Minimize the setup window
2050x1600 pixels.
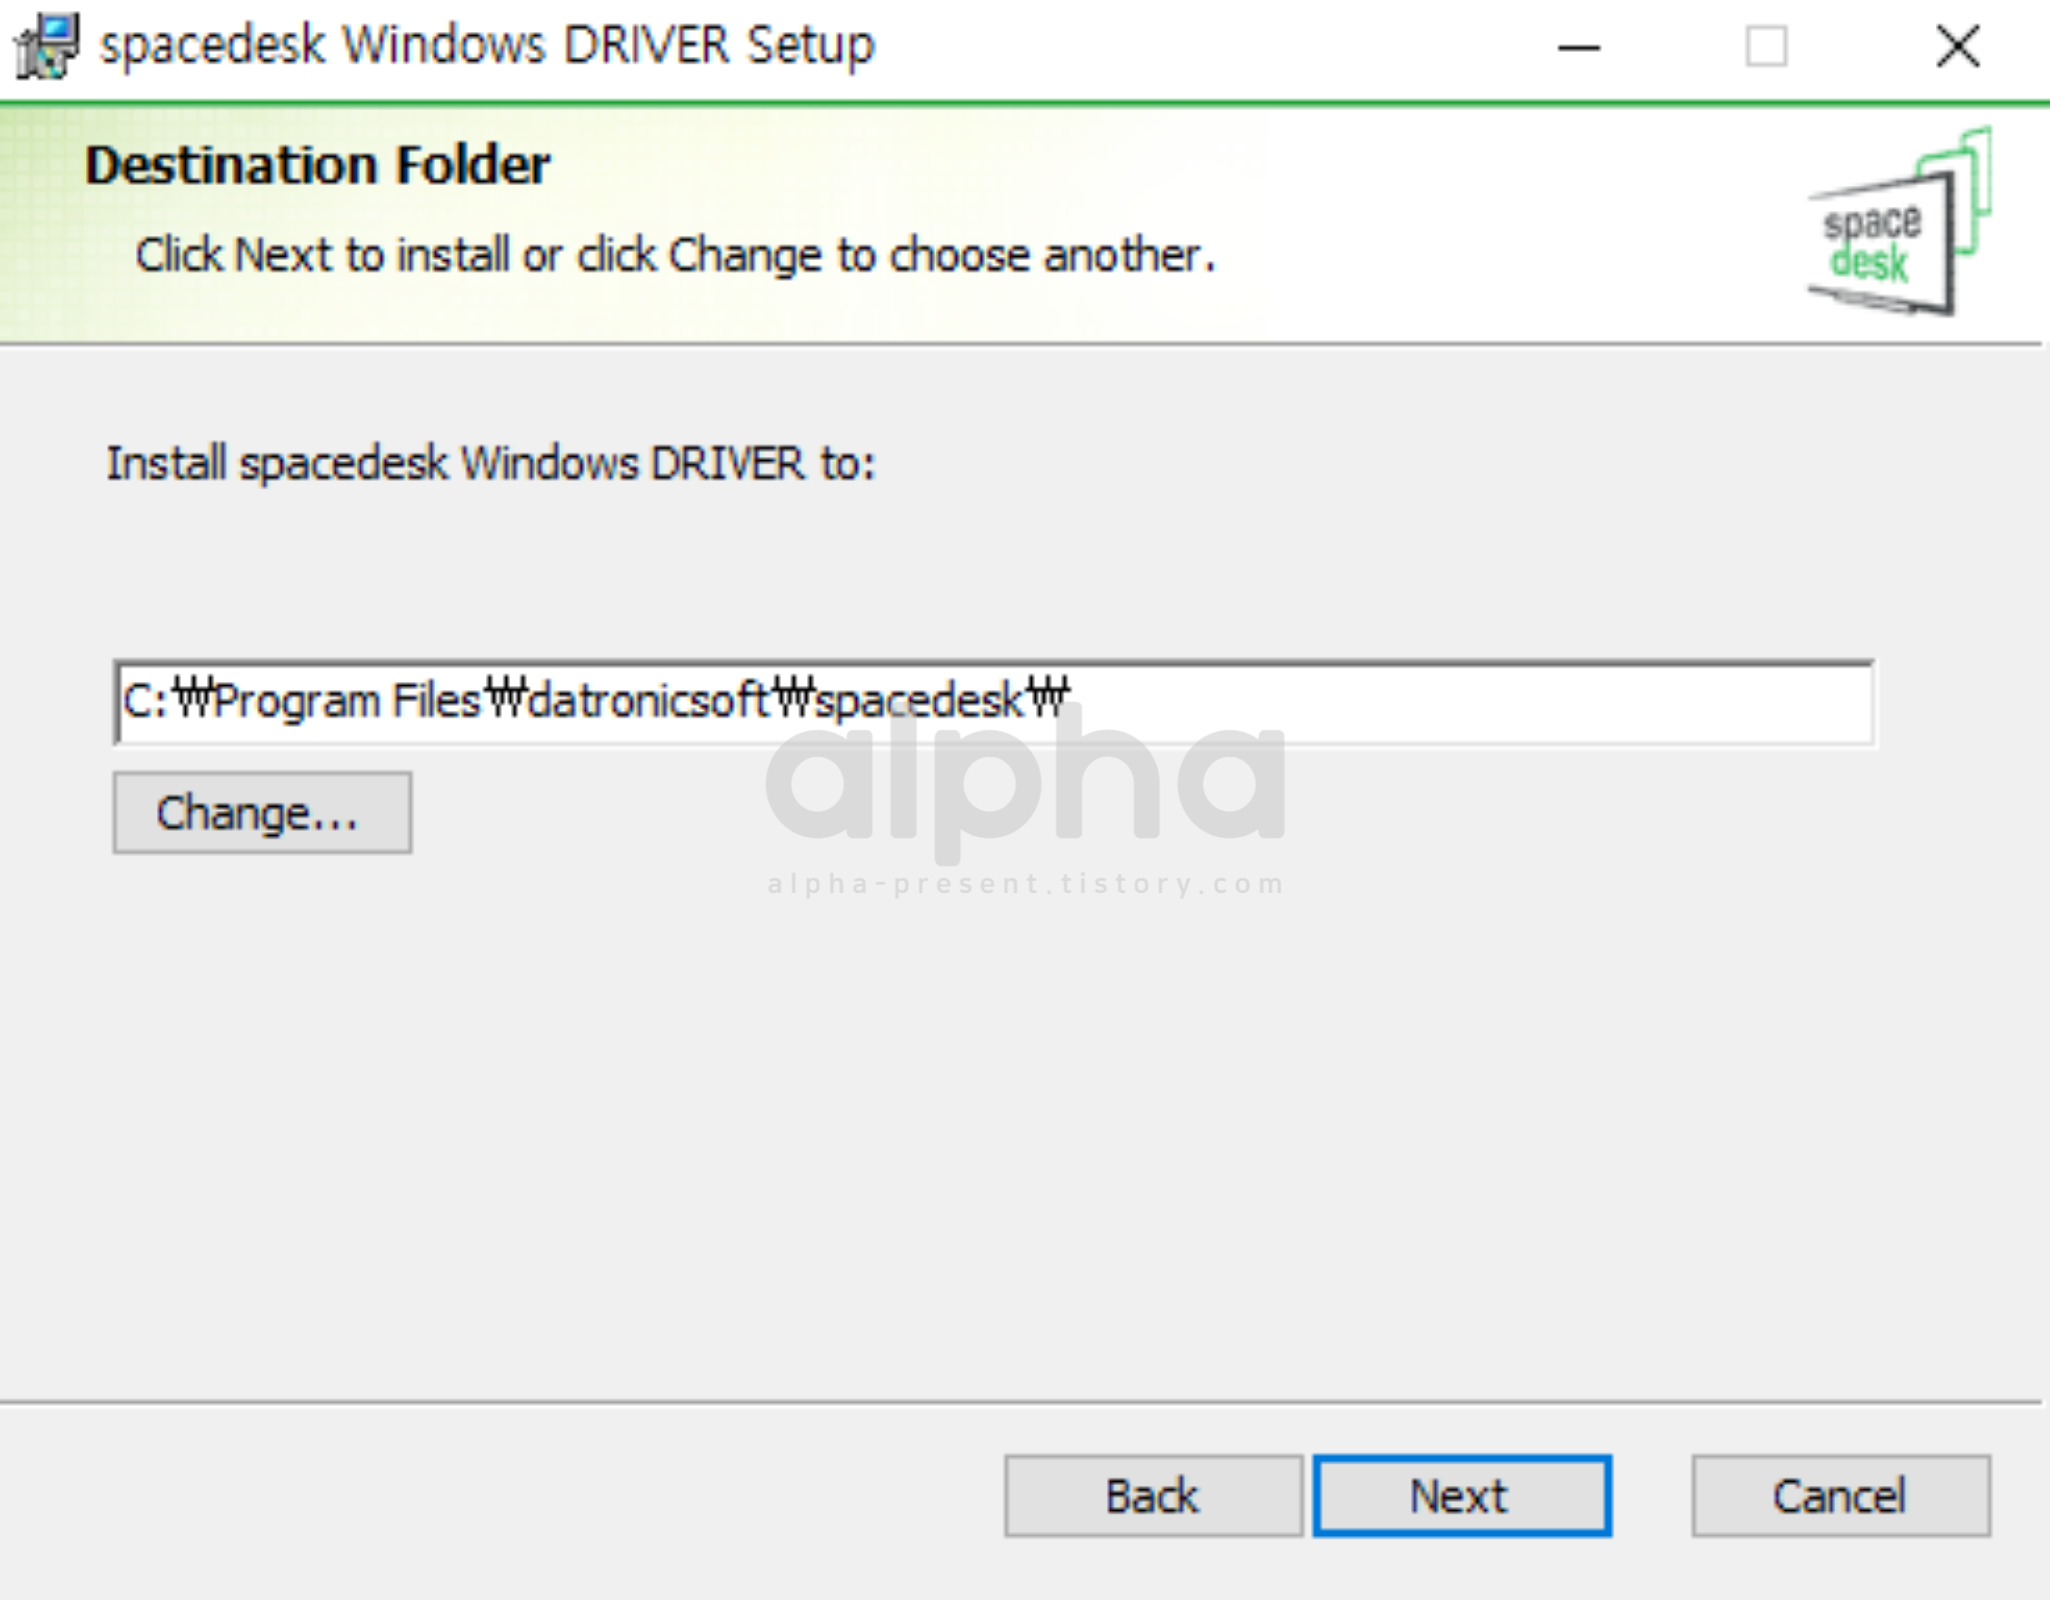click(x=1579, y=47)
